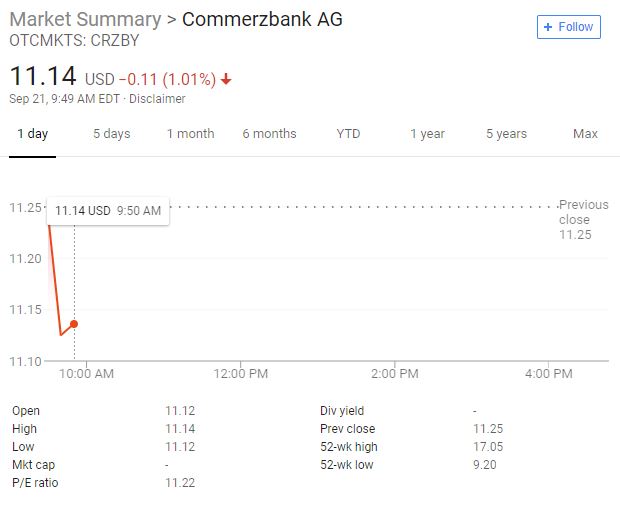Switch to the 1 year tab
The height and width of the screenshot is (506, 620).
[x=427, y=134]
